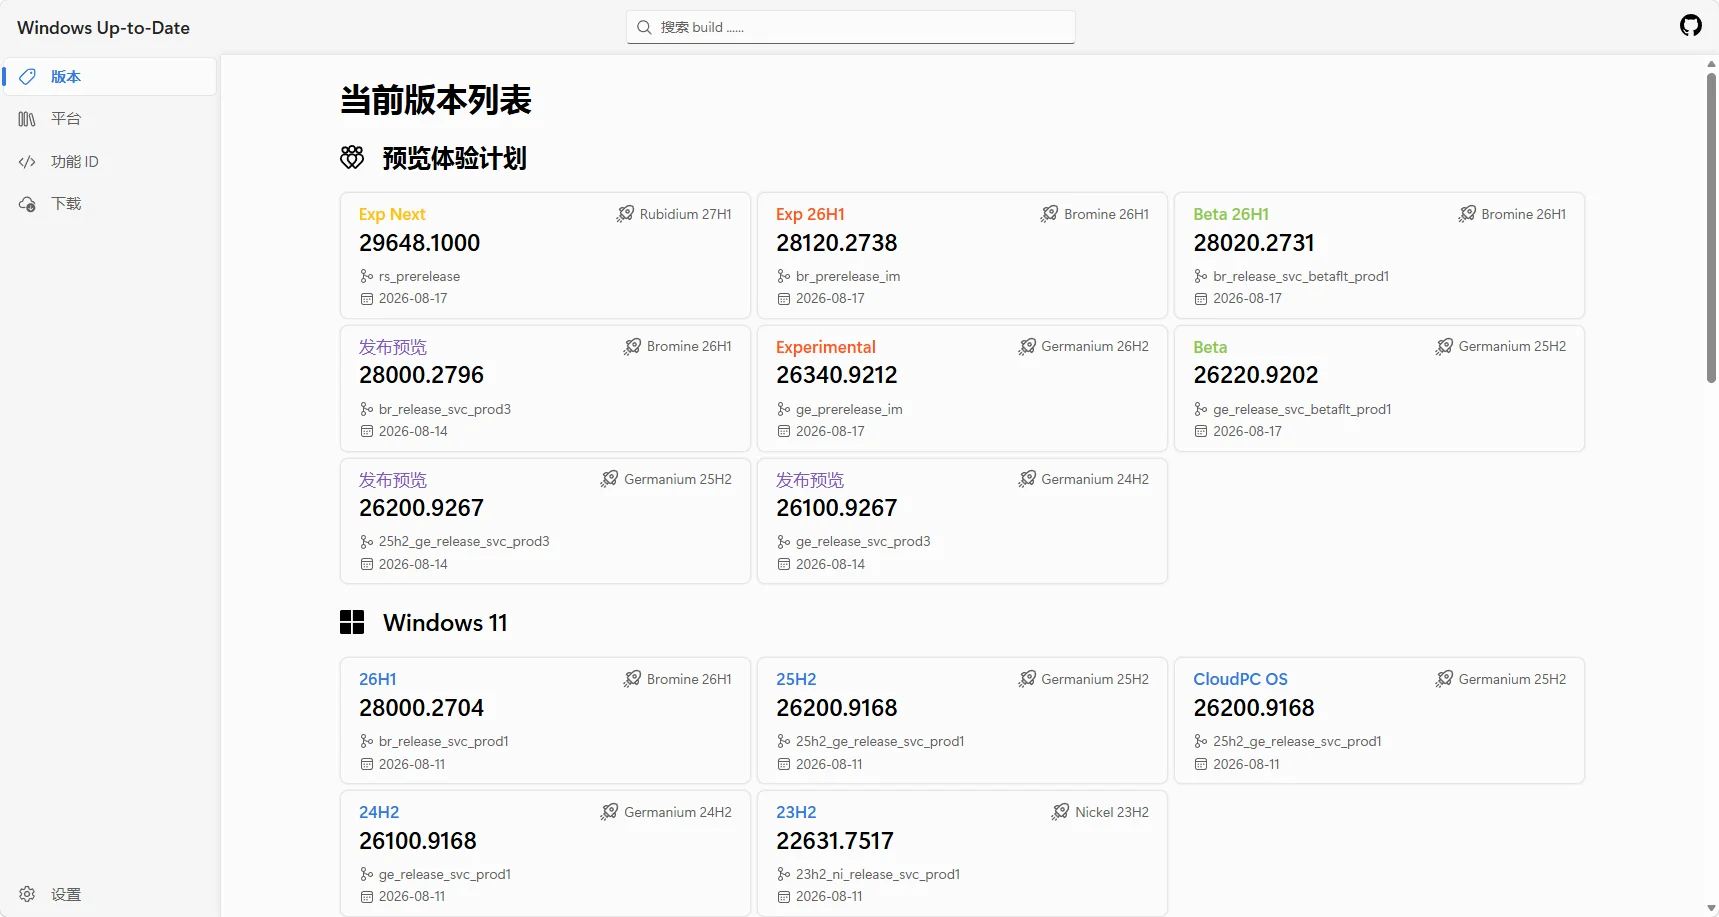Click the 25H2 release title
The height and width of the screenshot is (917, 1719).
tap(796, 679)
